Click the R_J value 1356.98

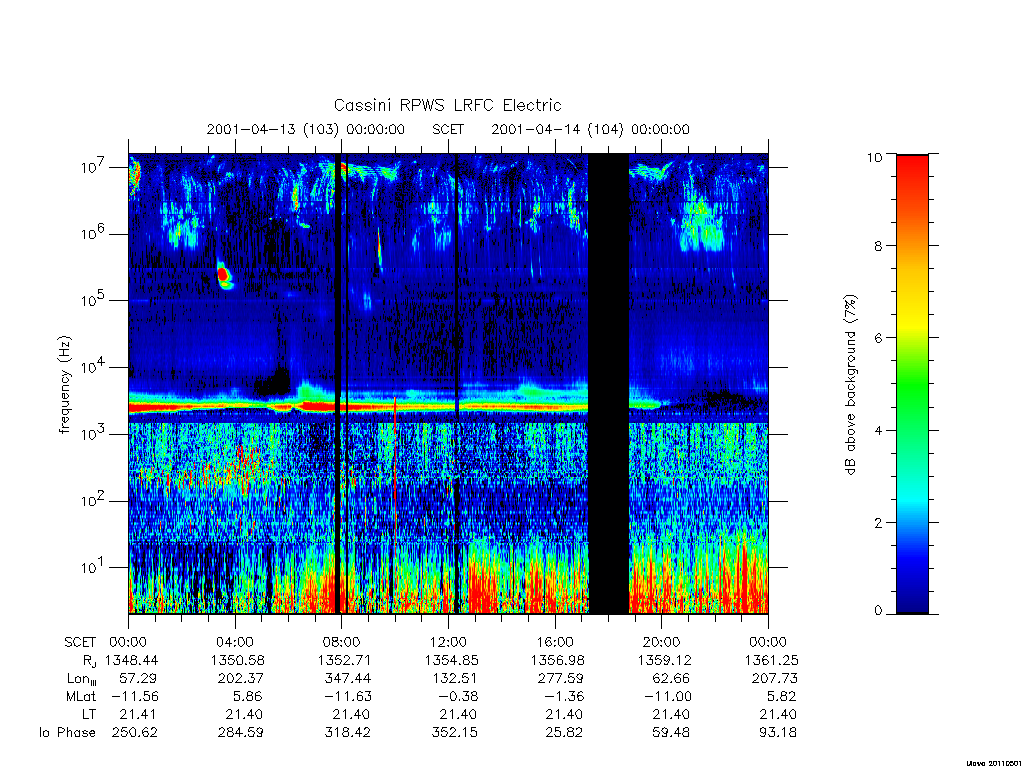[x=558, y=660]
